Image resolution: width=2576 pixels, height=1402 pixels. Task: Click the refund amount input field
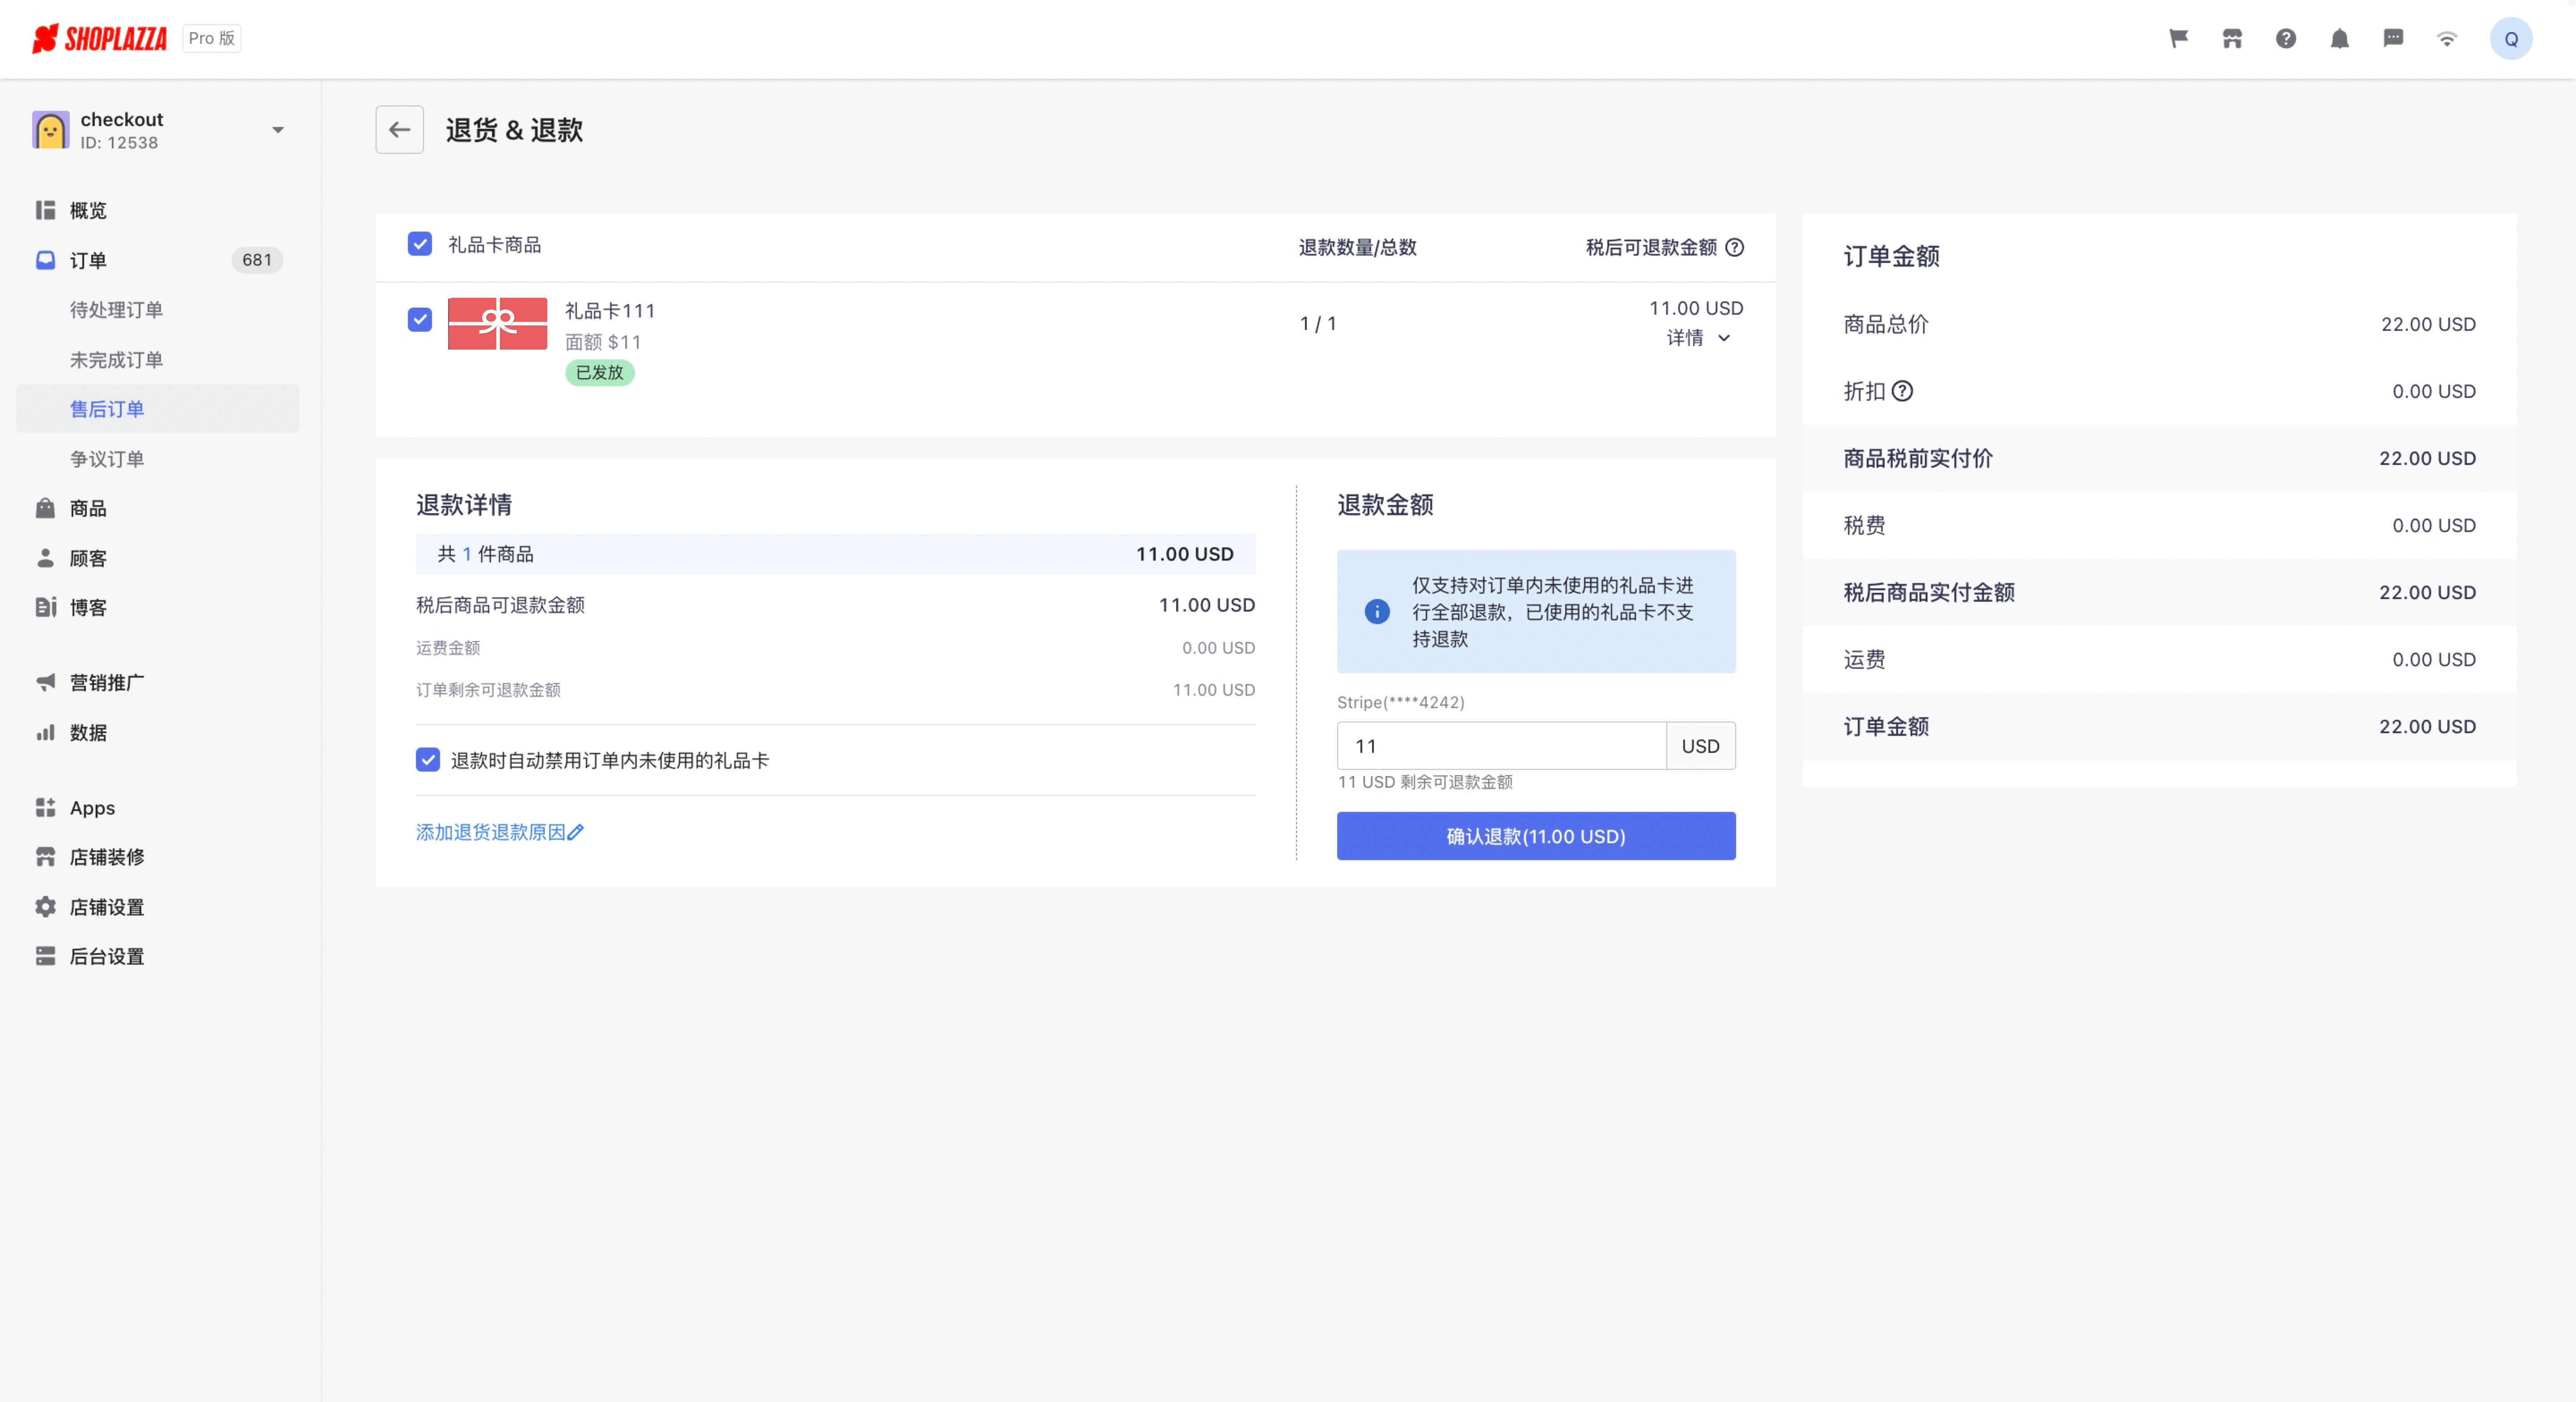click(1500, 746)
